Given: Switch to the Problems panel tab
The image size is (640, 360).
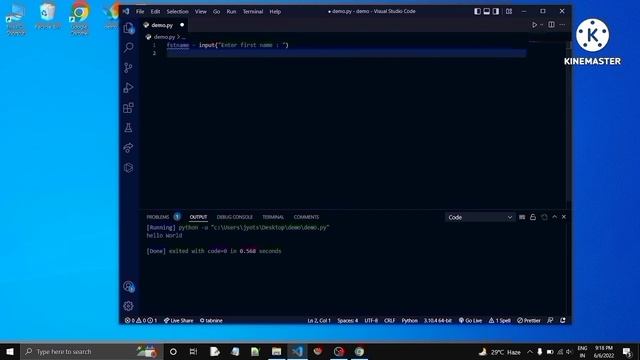Looking at the screenshot, I should 158,217.
